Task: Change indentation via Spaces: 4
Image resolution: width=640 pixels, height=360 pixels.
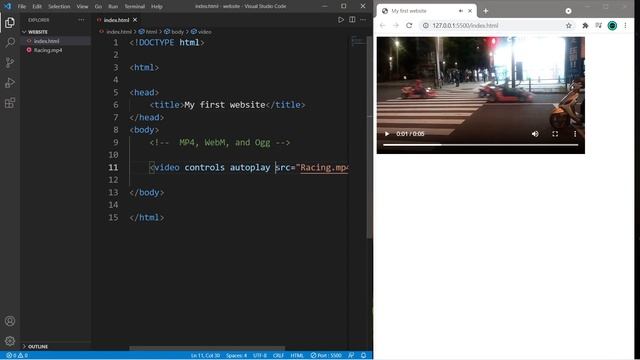Action: pos(236,356)
